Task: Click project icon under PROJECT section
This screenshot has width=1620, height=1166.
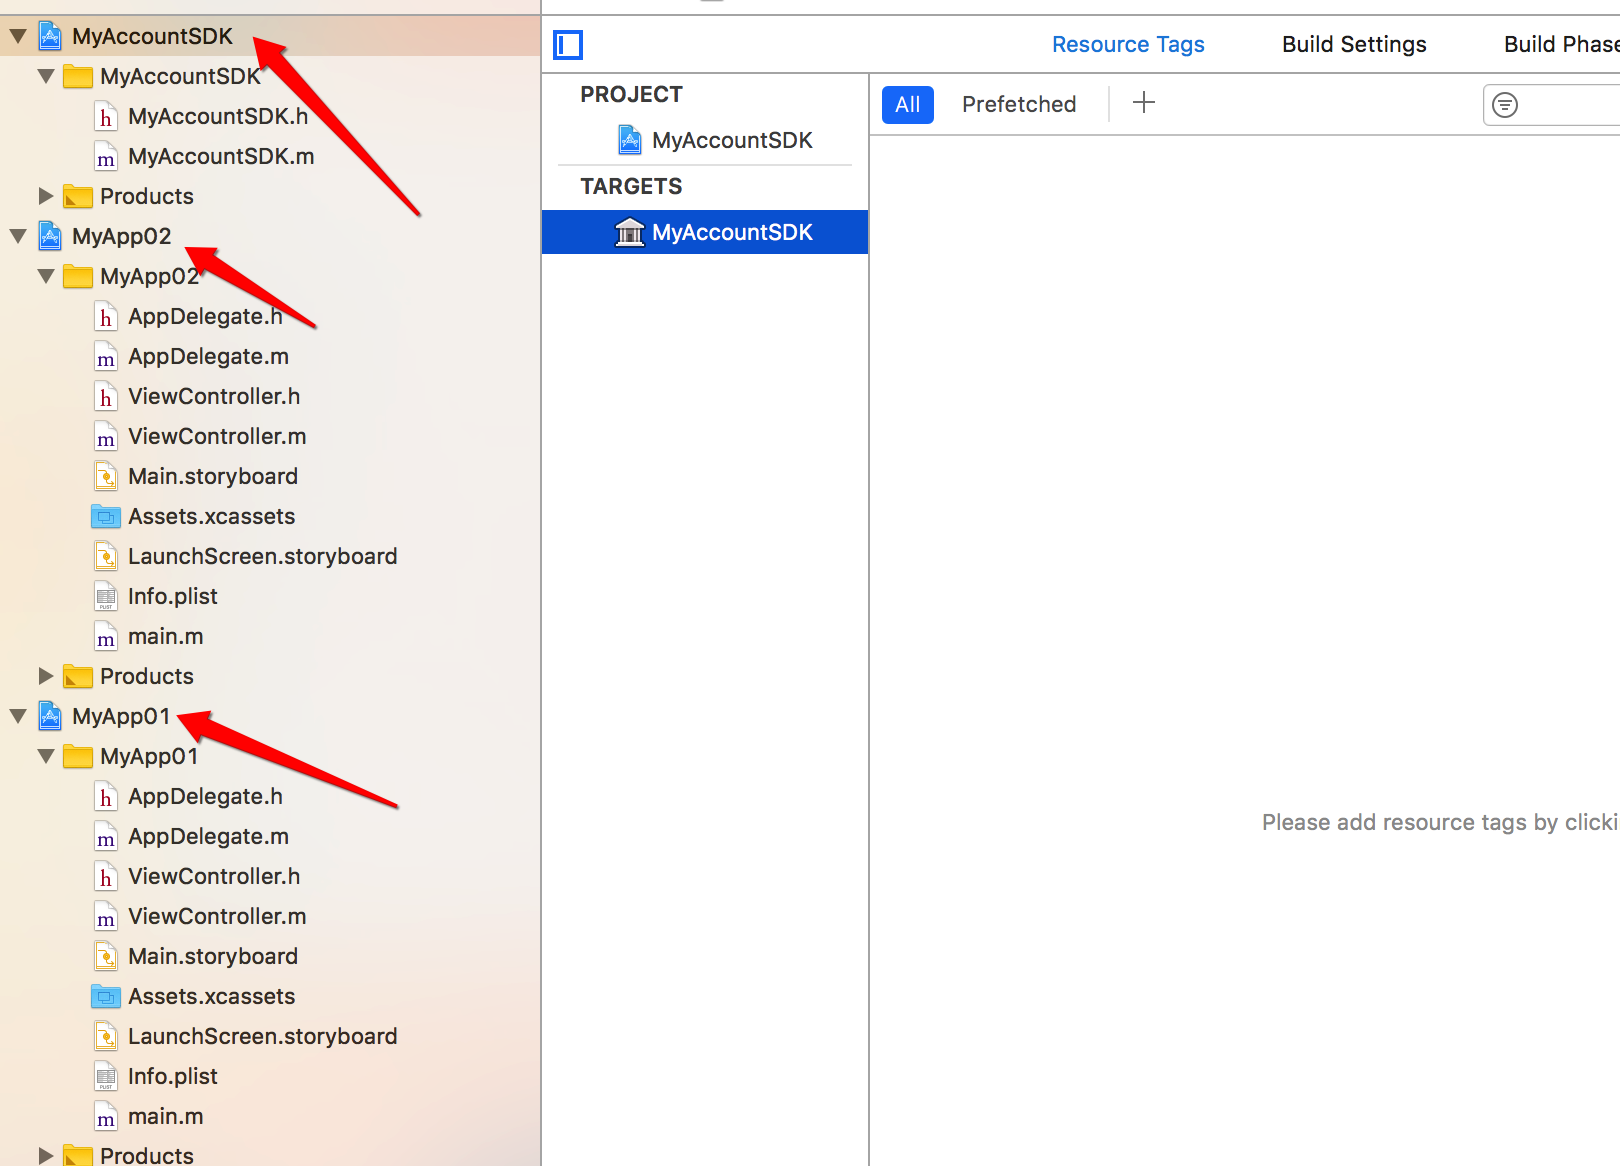Action: [630, 140]
